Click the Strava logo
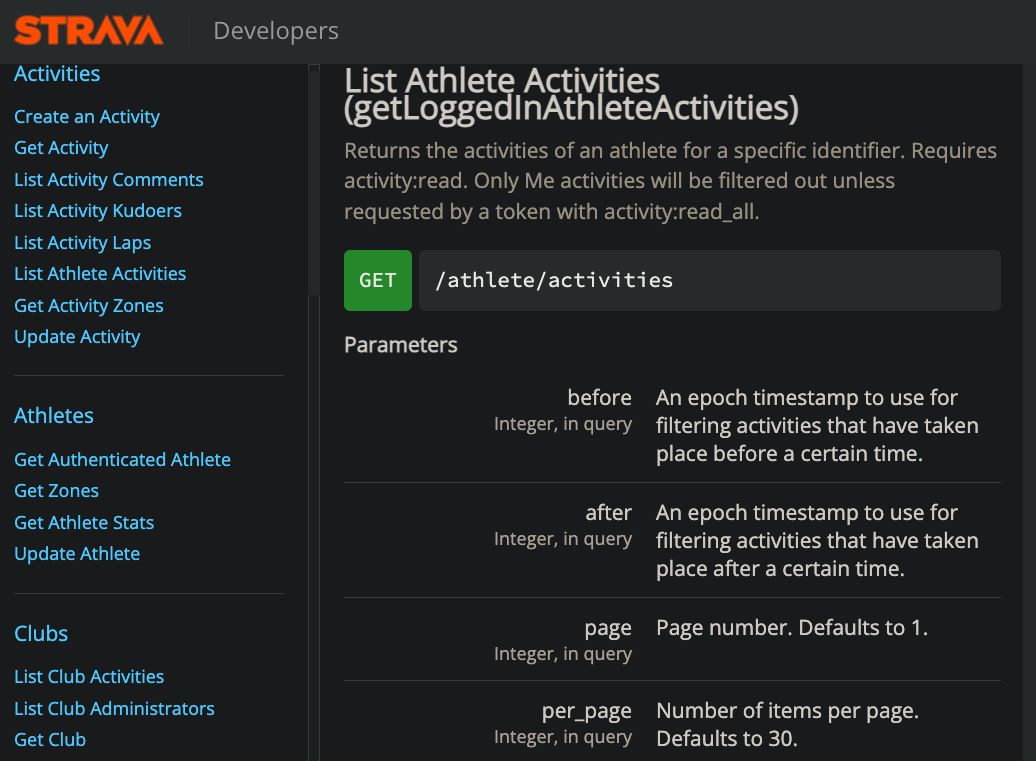The height and width of the screenshot is (761, 1036). [x=89, y=31]
